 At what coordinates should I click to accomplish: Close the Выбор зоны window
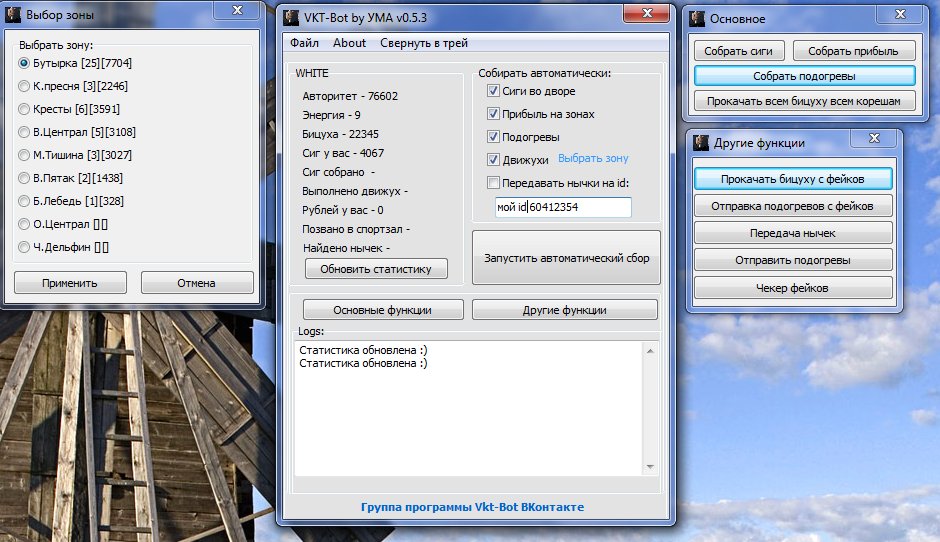pos(237,10)
